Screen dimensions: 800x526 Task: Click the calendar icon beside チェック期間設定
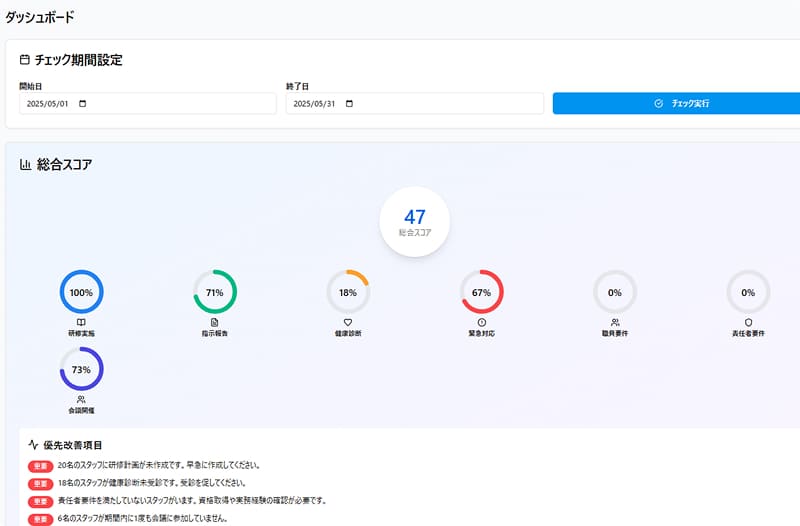(x=25, y=61)
